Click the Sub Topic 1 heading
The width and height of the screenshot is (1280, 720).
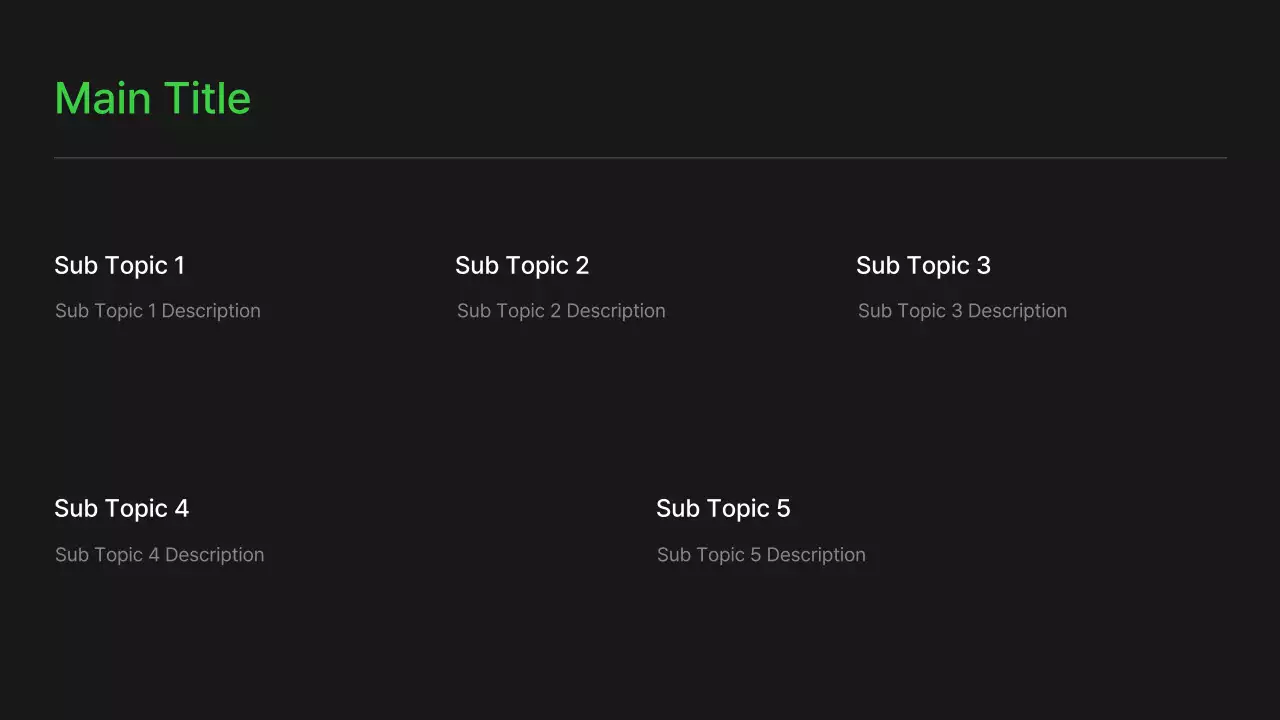[x=119, y=265]
